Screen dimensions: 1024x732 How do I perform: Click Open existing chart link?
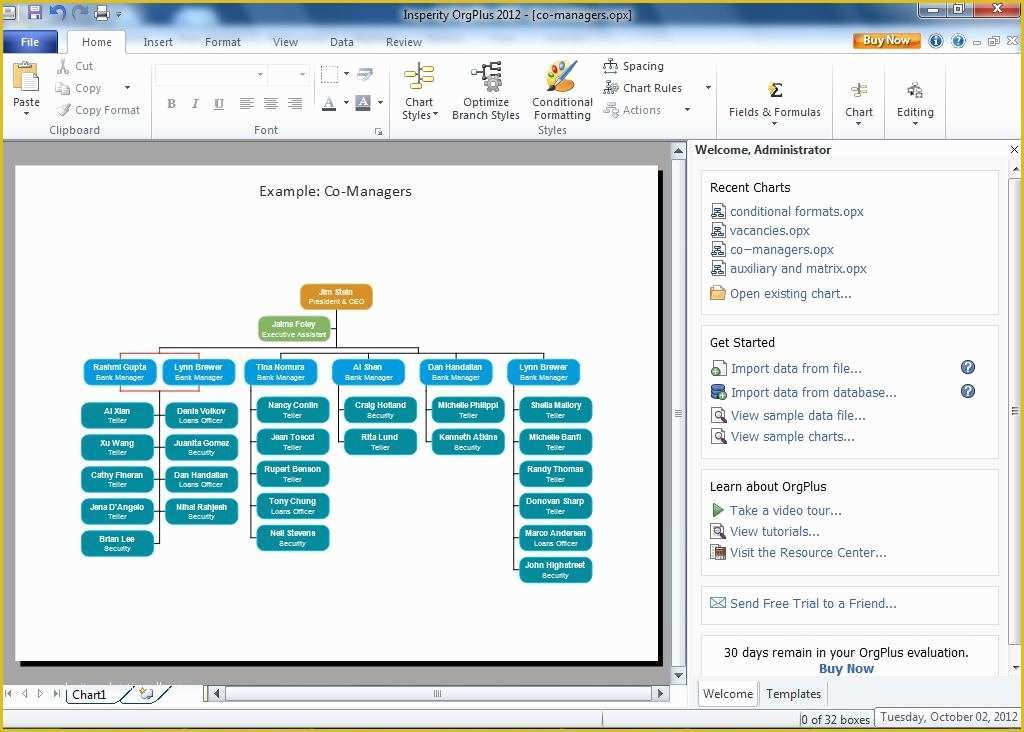790,293
